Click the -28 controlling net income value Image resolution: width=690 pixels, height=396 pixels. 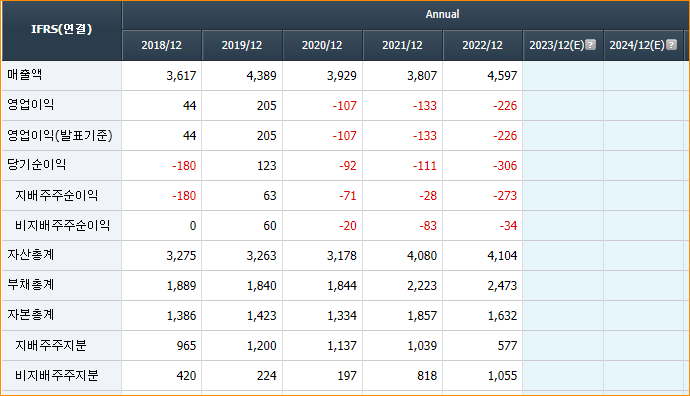(x=428, y=196)
